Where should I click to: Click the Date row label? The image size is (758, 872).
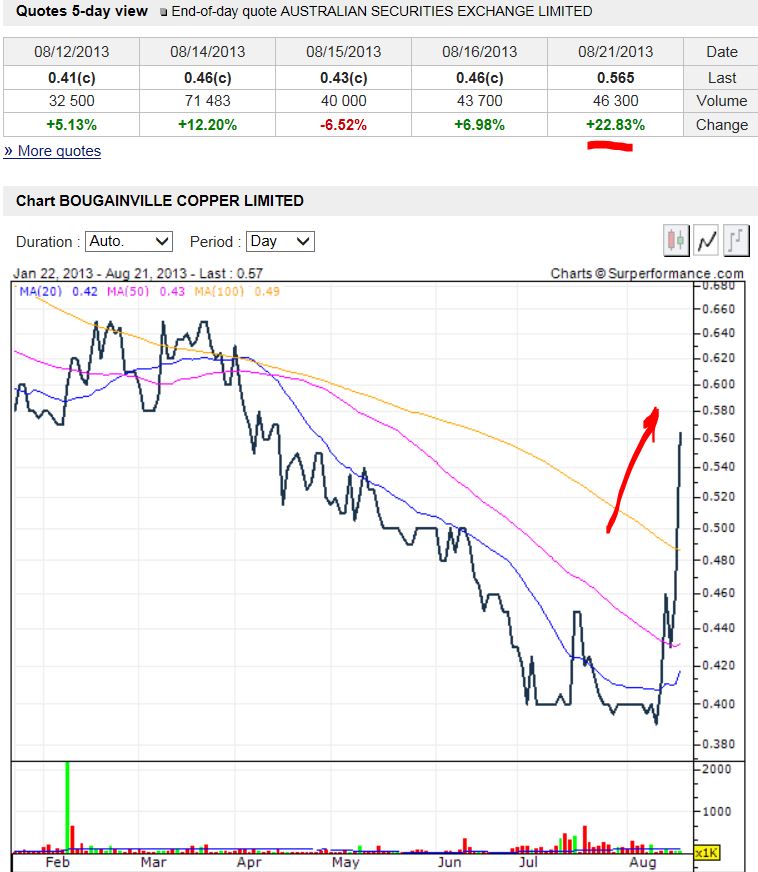point(722,52)
